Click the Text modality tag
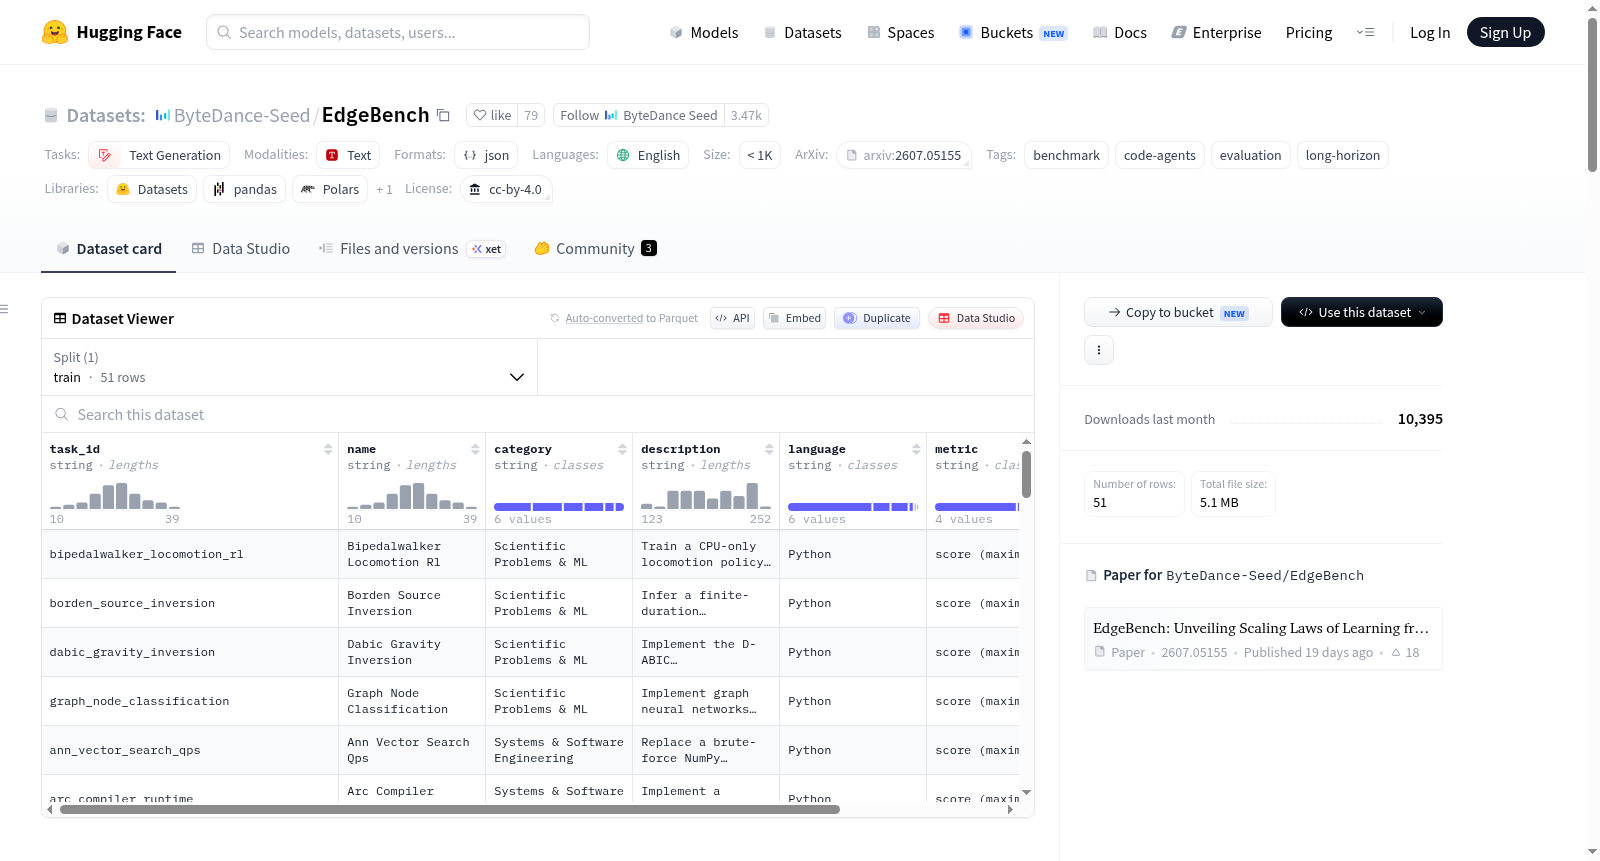This screenshot has width=1600, height=861. [x=348, y=155]
